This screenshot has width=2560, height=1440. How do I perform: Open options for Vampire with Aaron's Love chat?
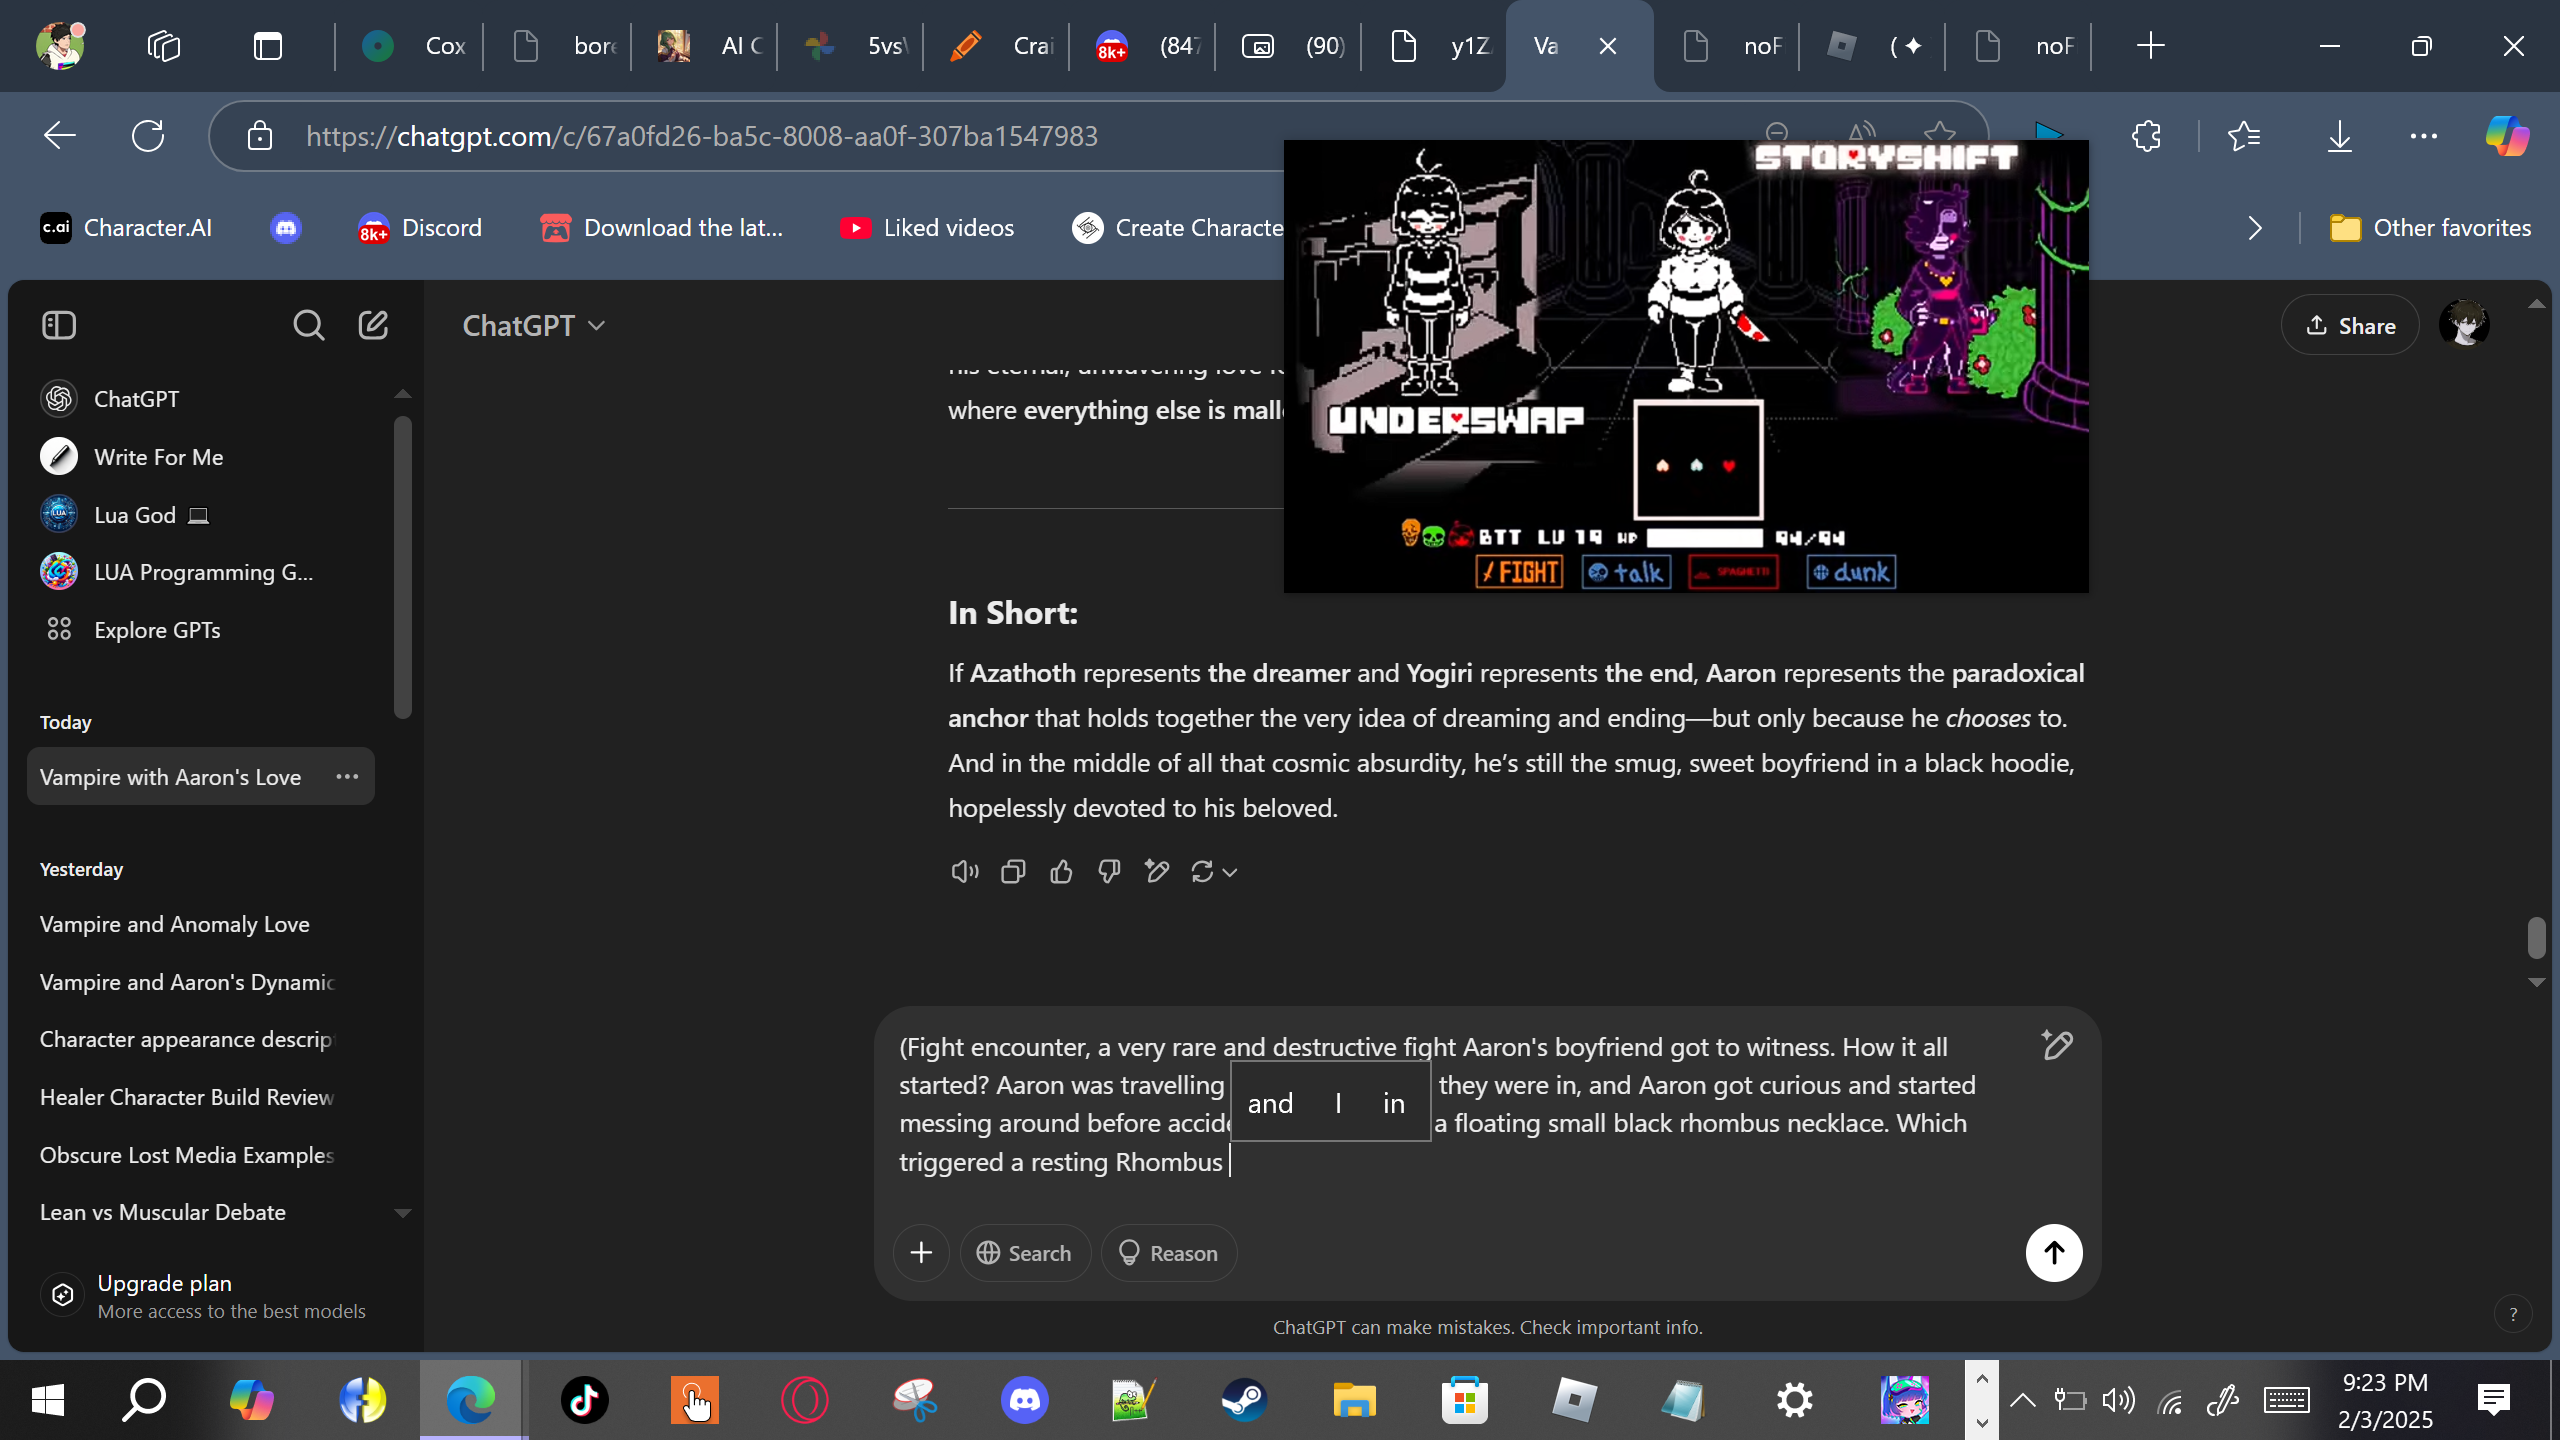tap(347, 777)
